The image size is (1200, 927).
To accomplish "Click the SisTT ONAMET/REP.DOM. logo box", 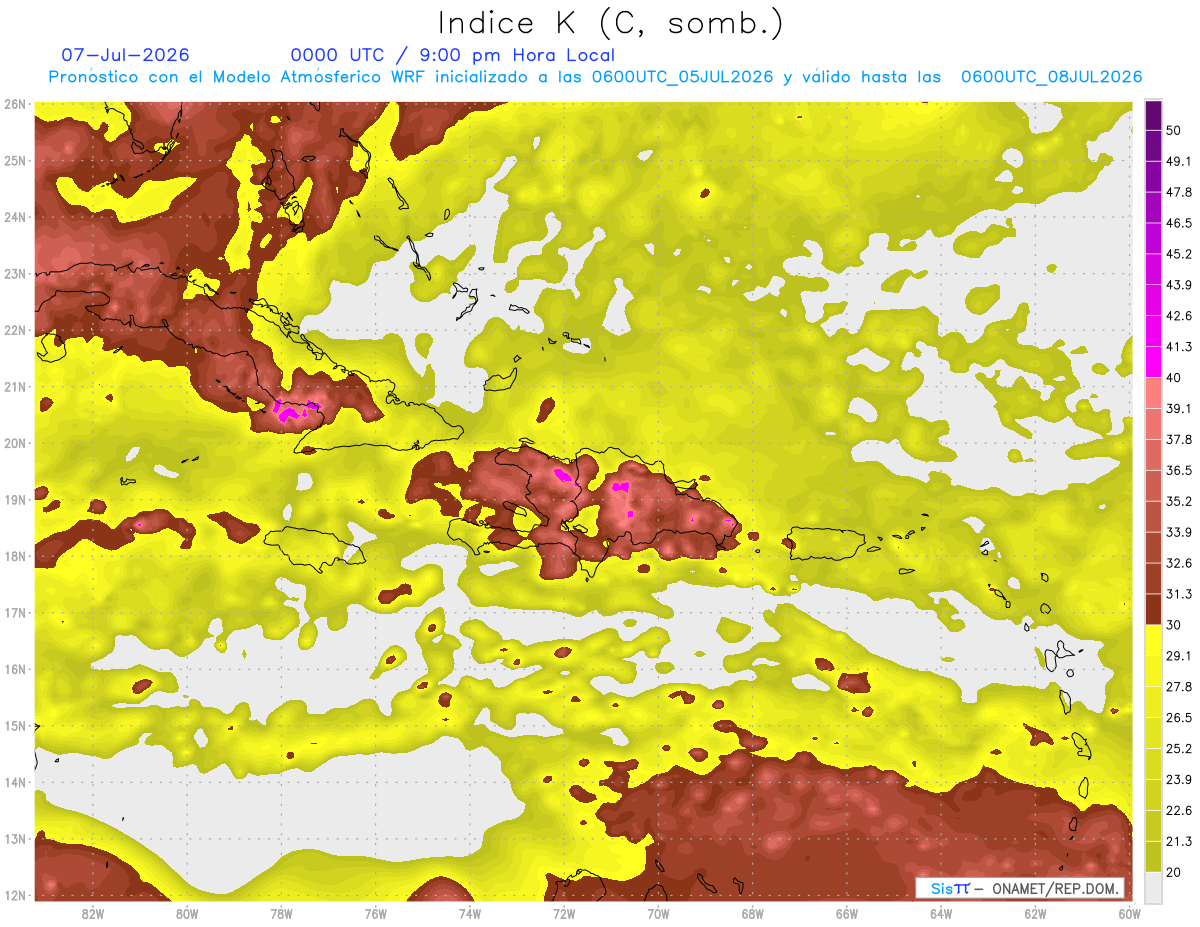I will click(1020, 888).
